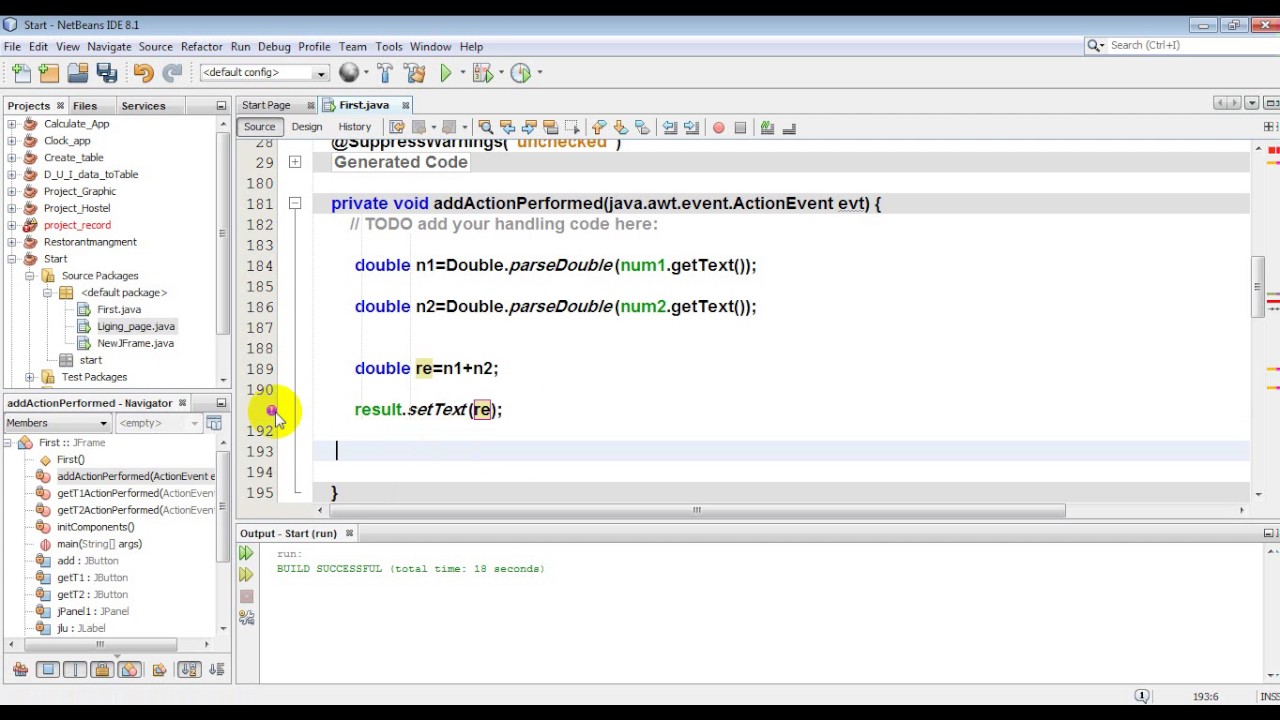
Task: Click the Re-run green arrows in Output
Action: click(x=246, y=553)
